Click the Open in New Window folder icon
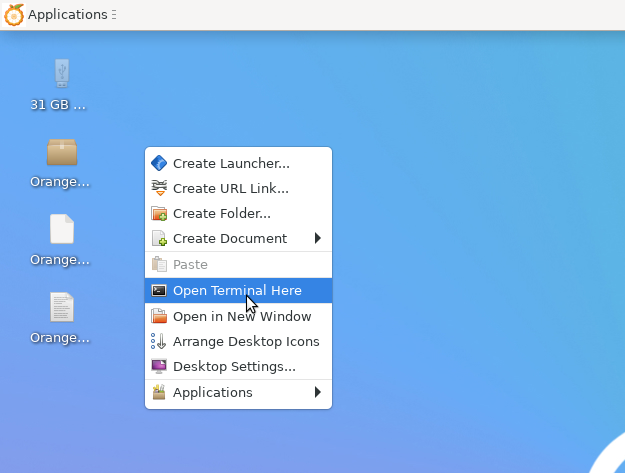Viewport: 625px width, 473px height. 159,316
